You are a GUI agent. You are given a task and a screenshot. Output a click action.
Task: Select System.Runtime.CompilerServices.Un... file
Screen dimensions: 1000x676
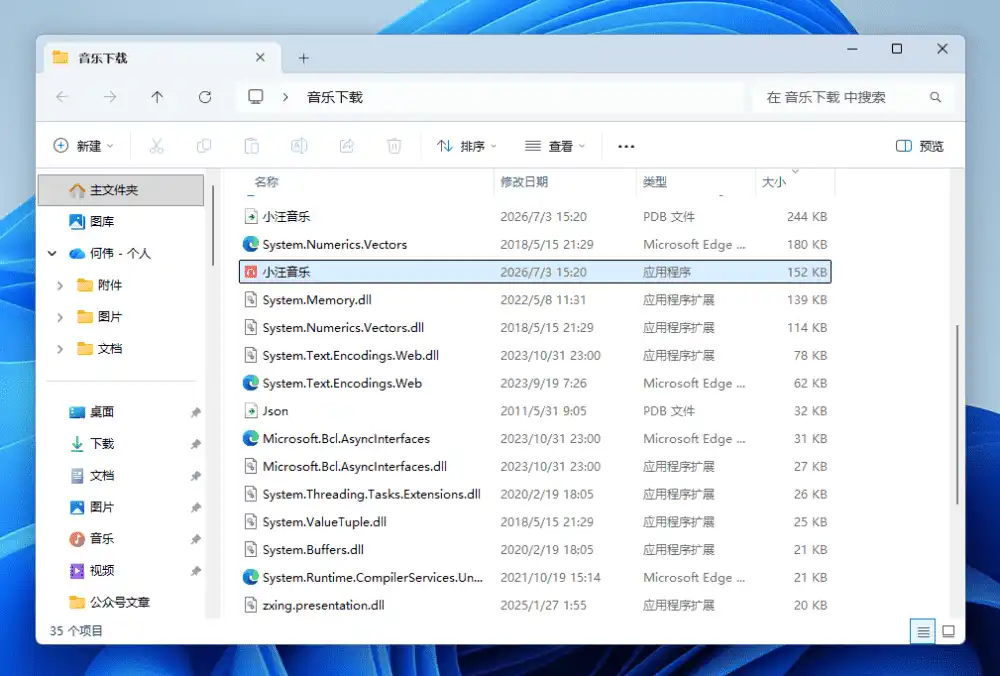[x=535, y=577]
